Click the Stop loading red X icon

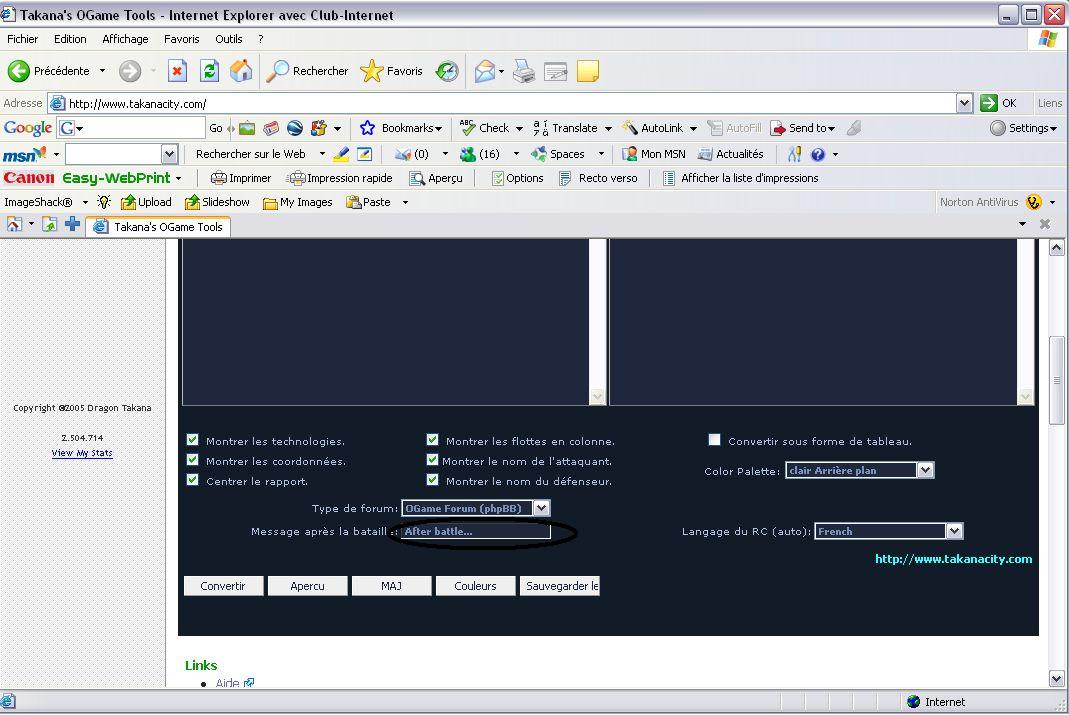[177, 71]
